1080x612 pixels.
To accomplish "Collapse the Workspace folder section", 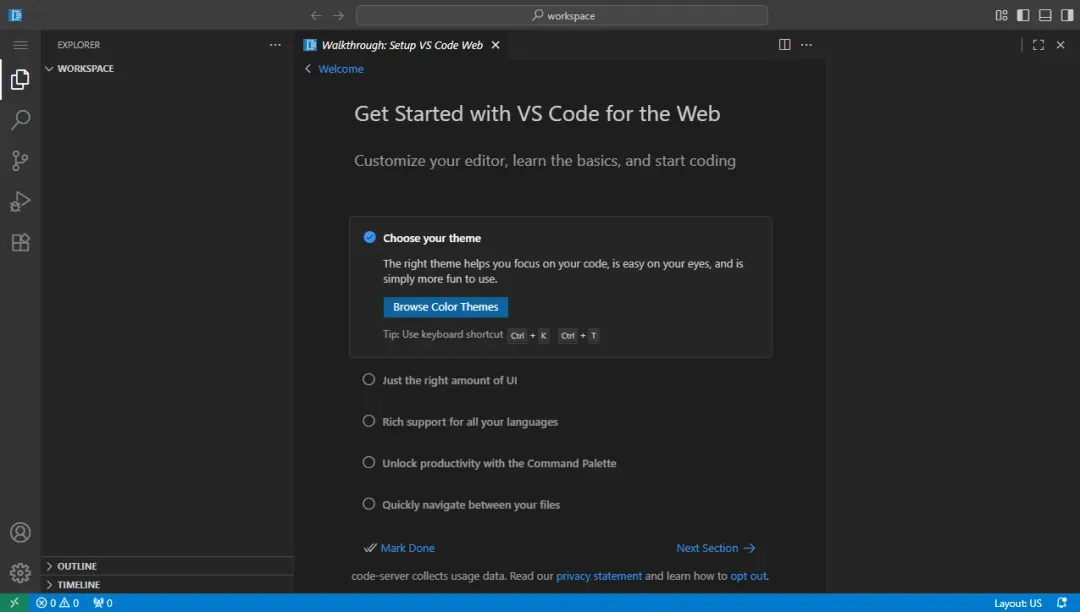I will (85, 69).
